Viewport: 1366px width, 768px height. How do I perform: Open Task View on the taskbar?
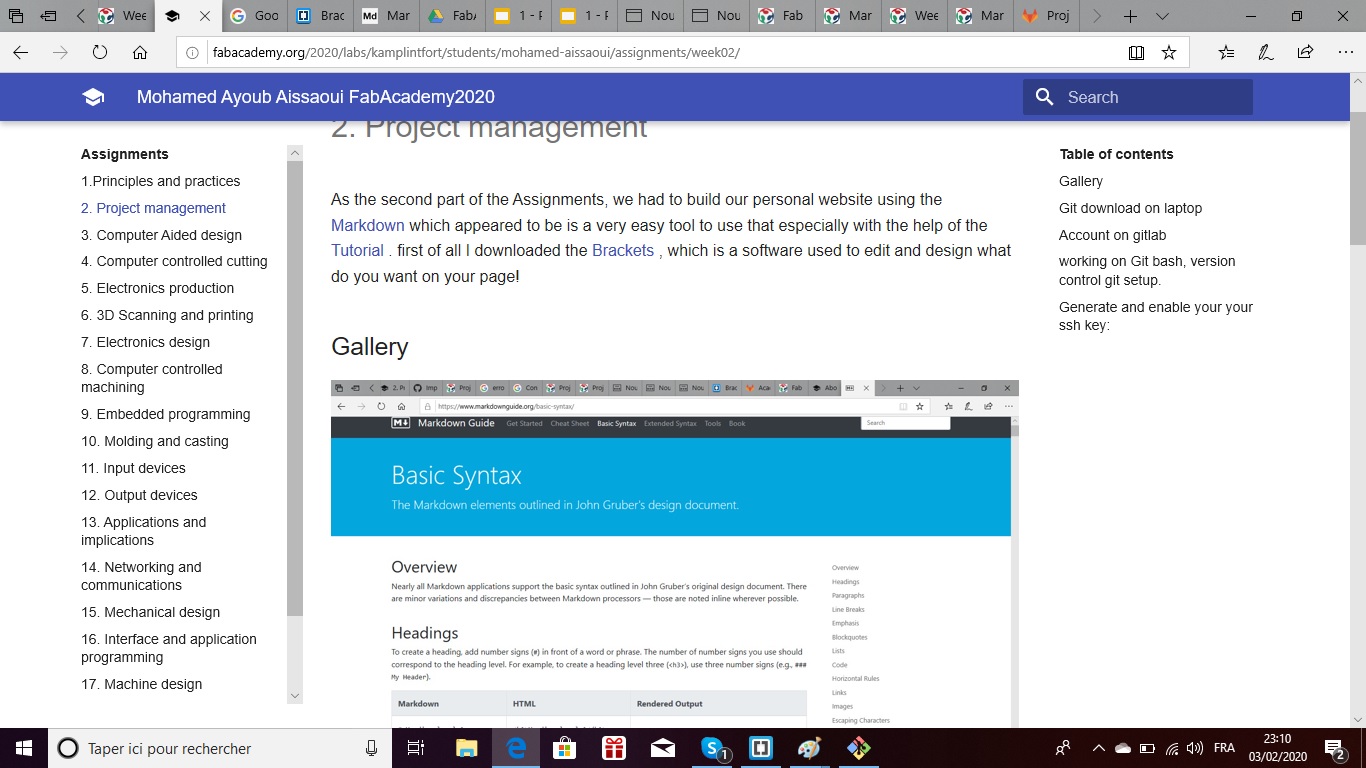point(417,748)
